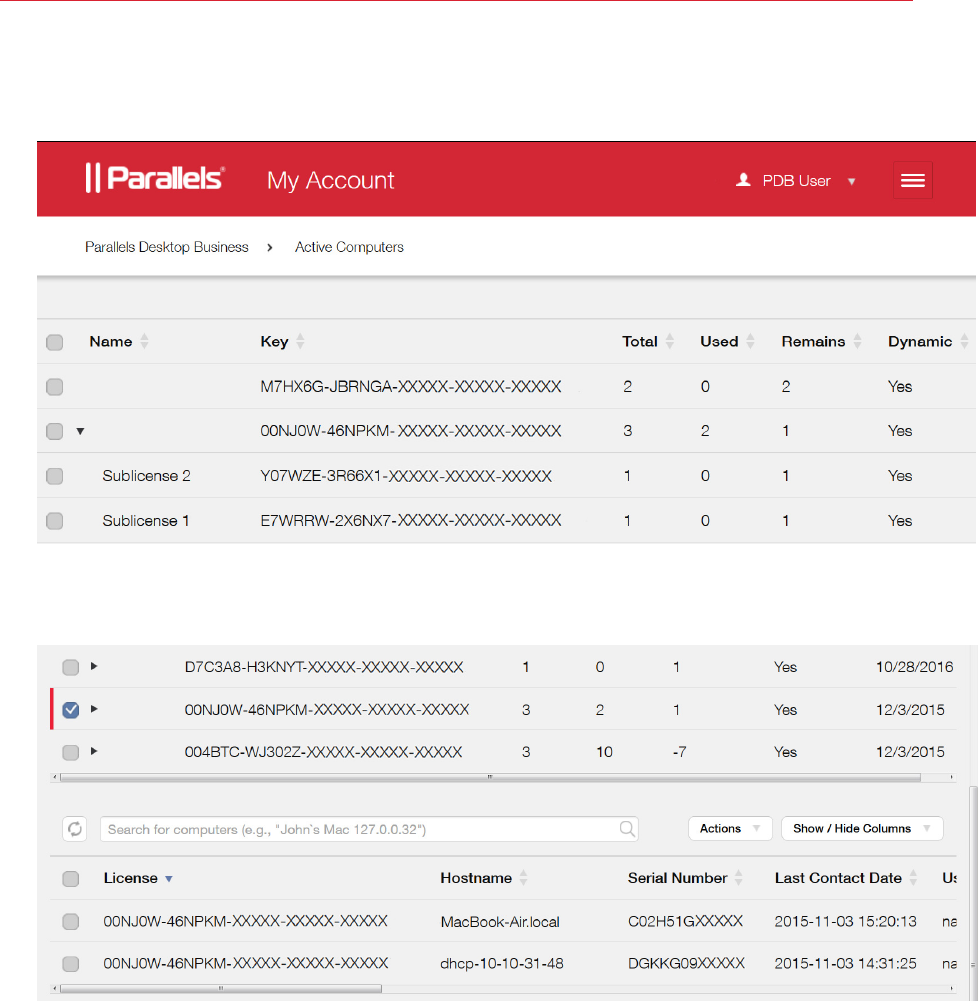
Task: Check the D7C3A8-H3KNYT row checkbox
Action: pyautogui.click(x=71, y=667)
